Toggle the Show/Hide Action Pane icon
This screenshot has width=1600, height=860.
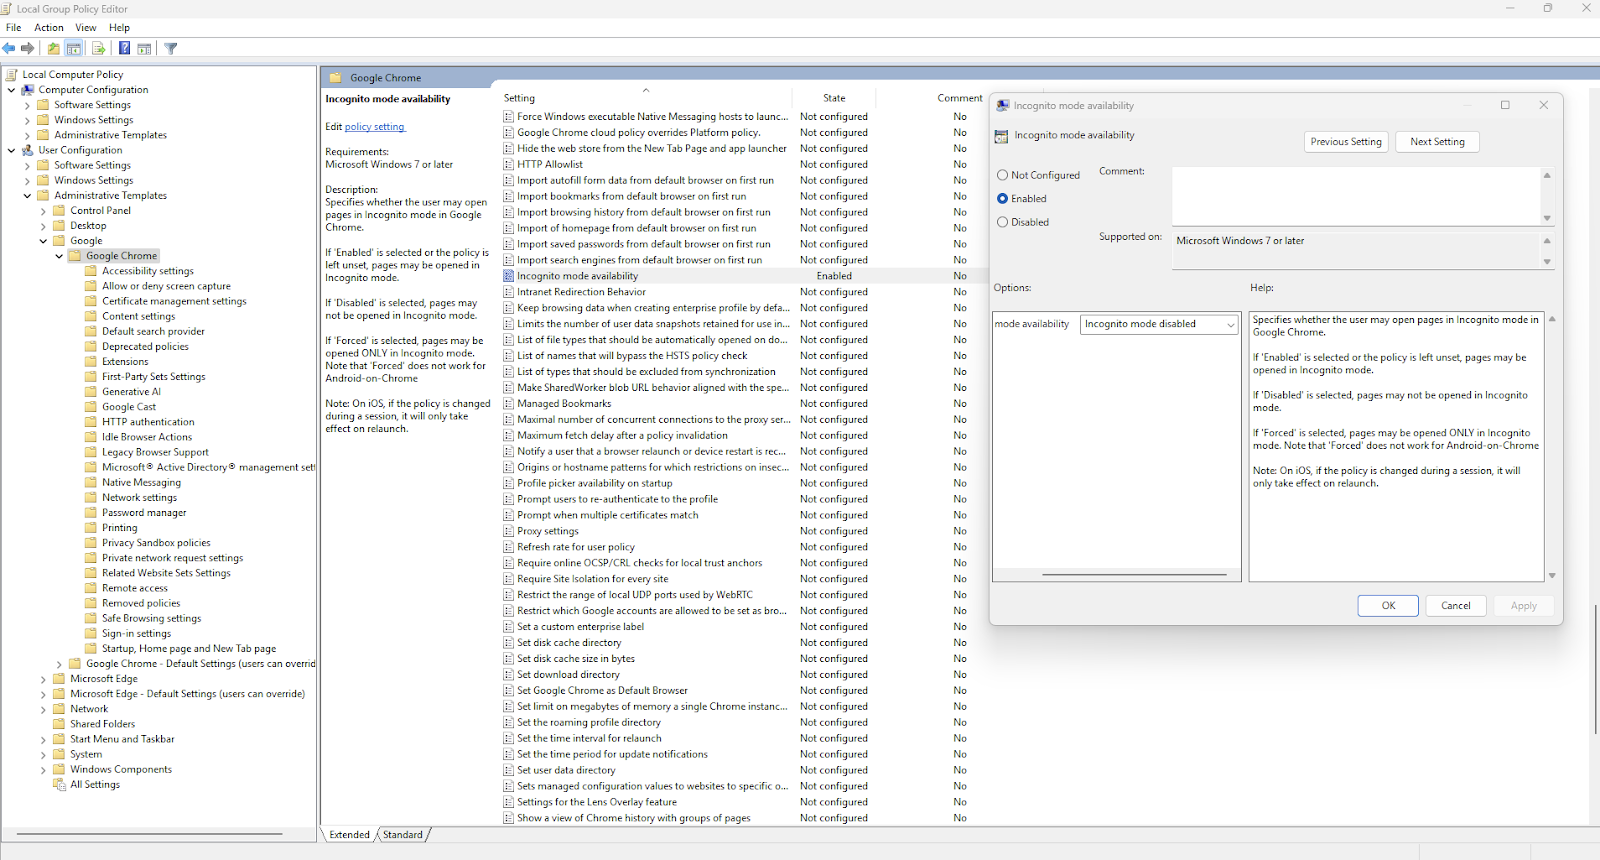(144, 48)
